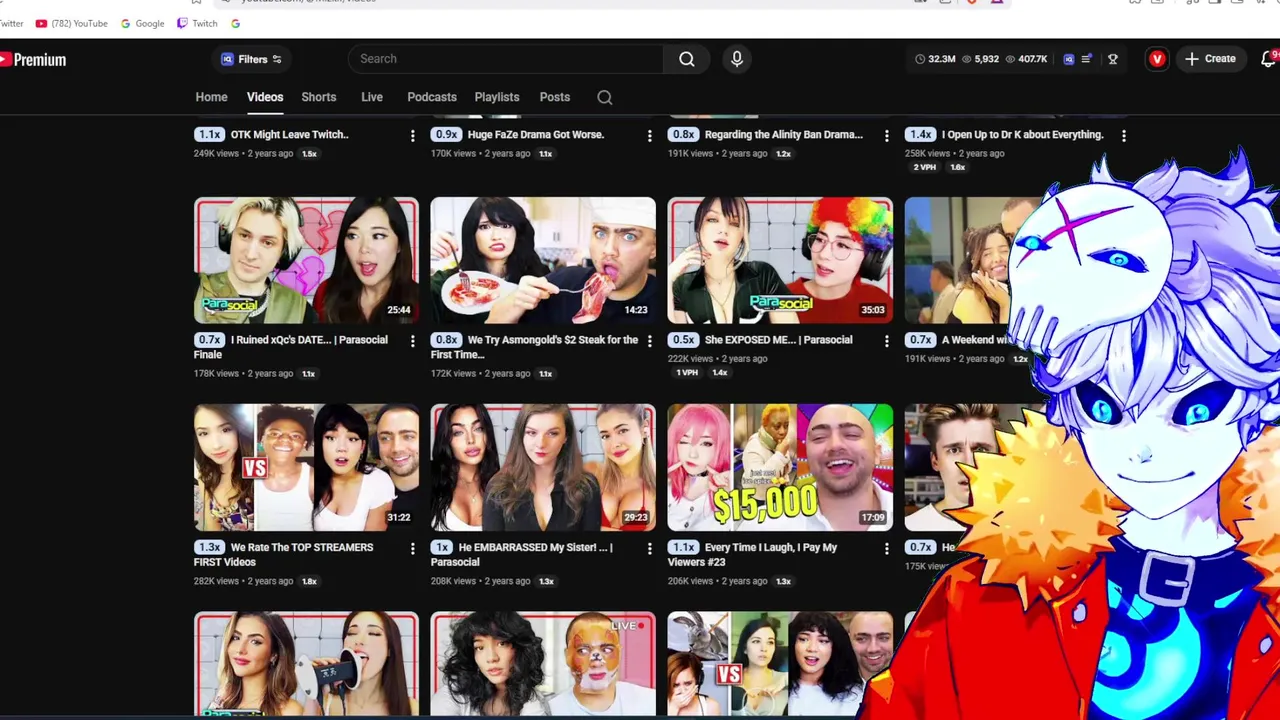1280x720 pixels.
Task: Click the unlabeled Google G bookmark icon
Action: [235, 23]
